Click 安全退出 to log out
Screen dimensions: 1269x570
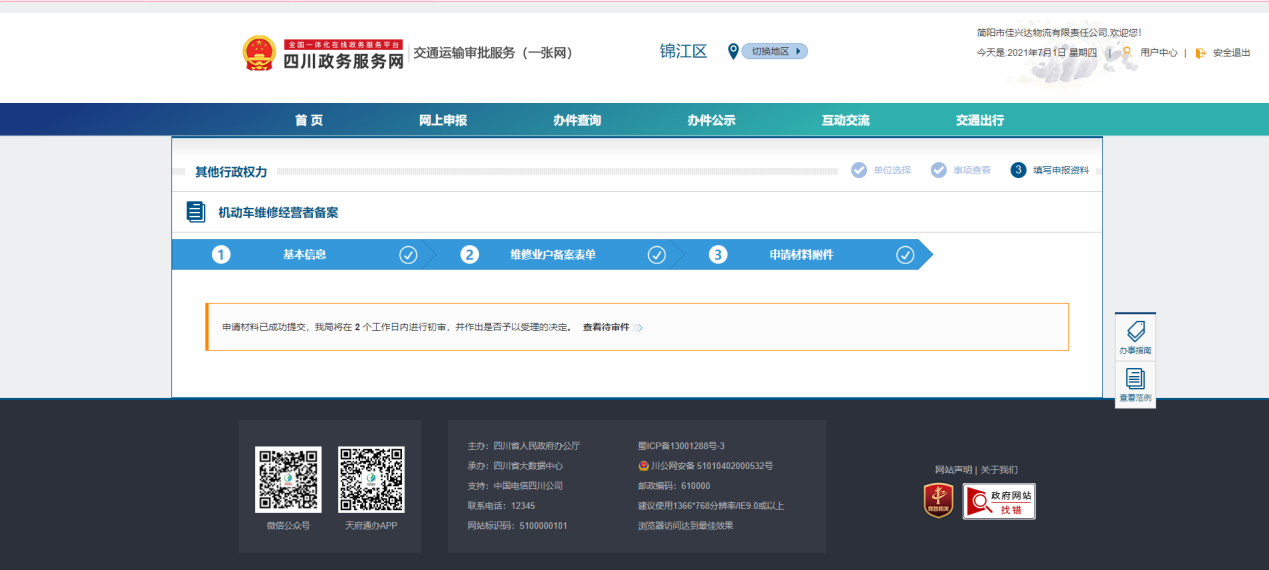coord(1231,53)
